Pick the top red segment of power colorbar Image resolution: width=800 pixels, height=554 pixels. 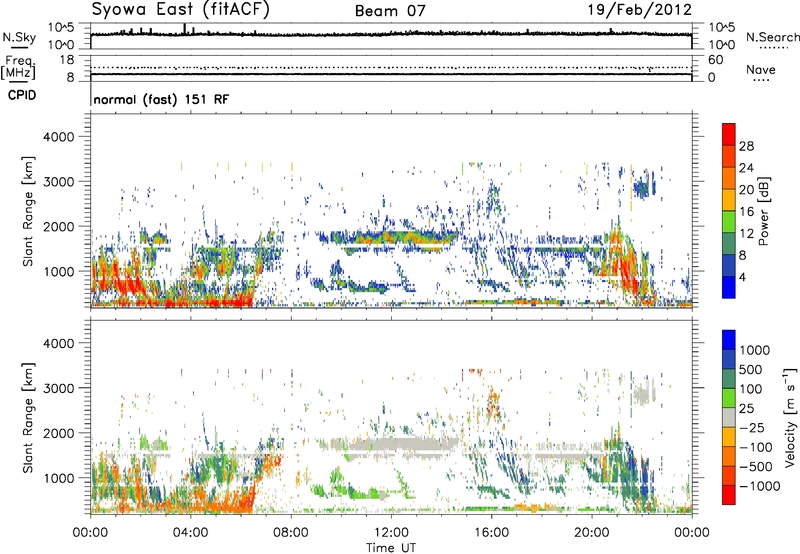(x=729, y=134)
